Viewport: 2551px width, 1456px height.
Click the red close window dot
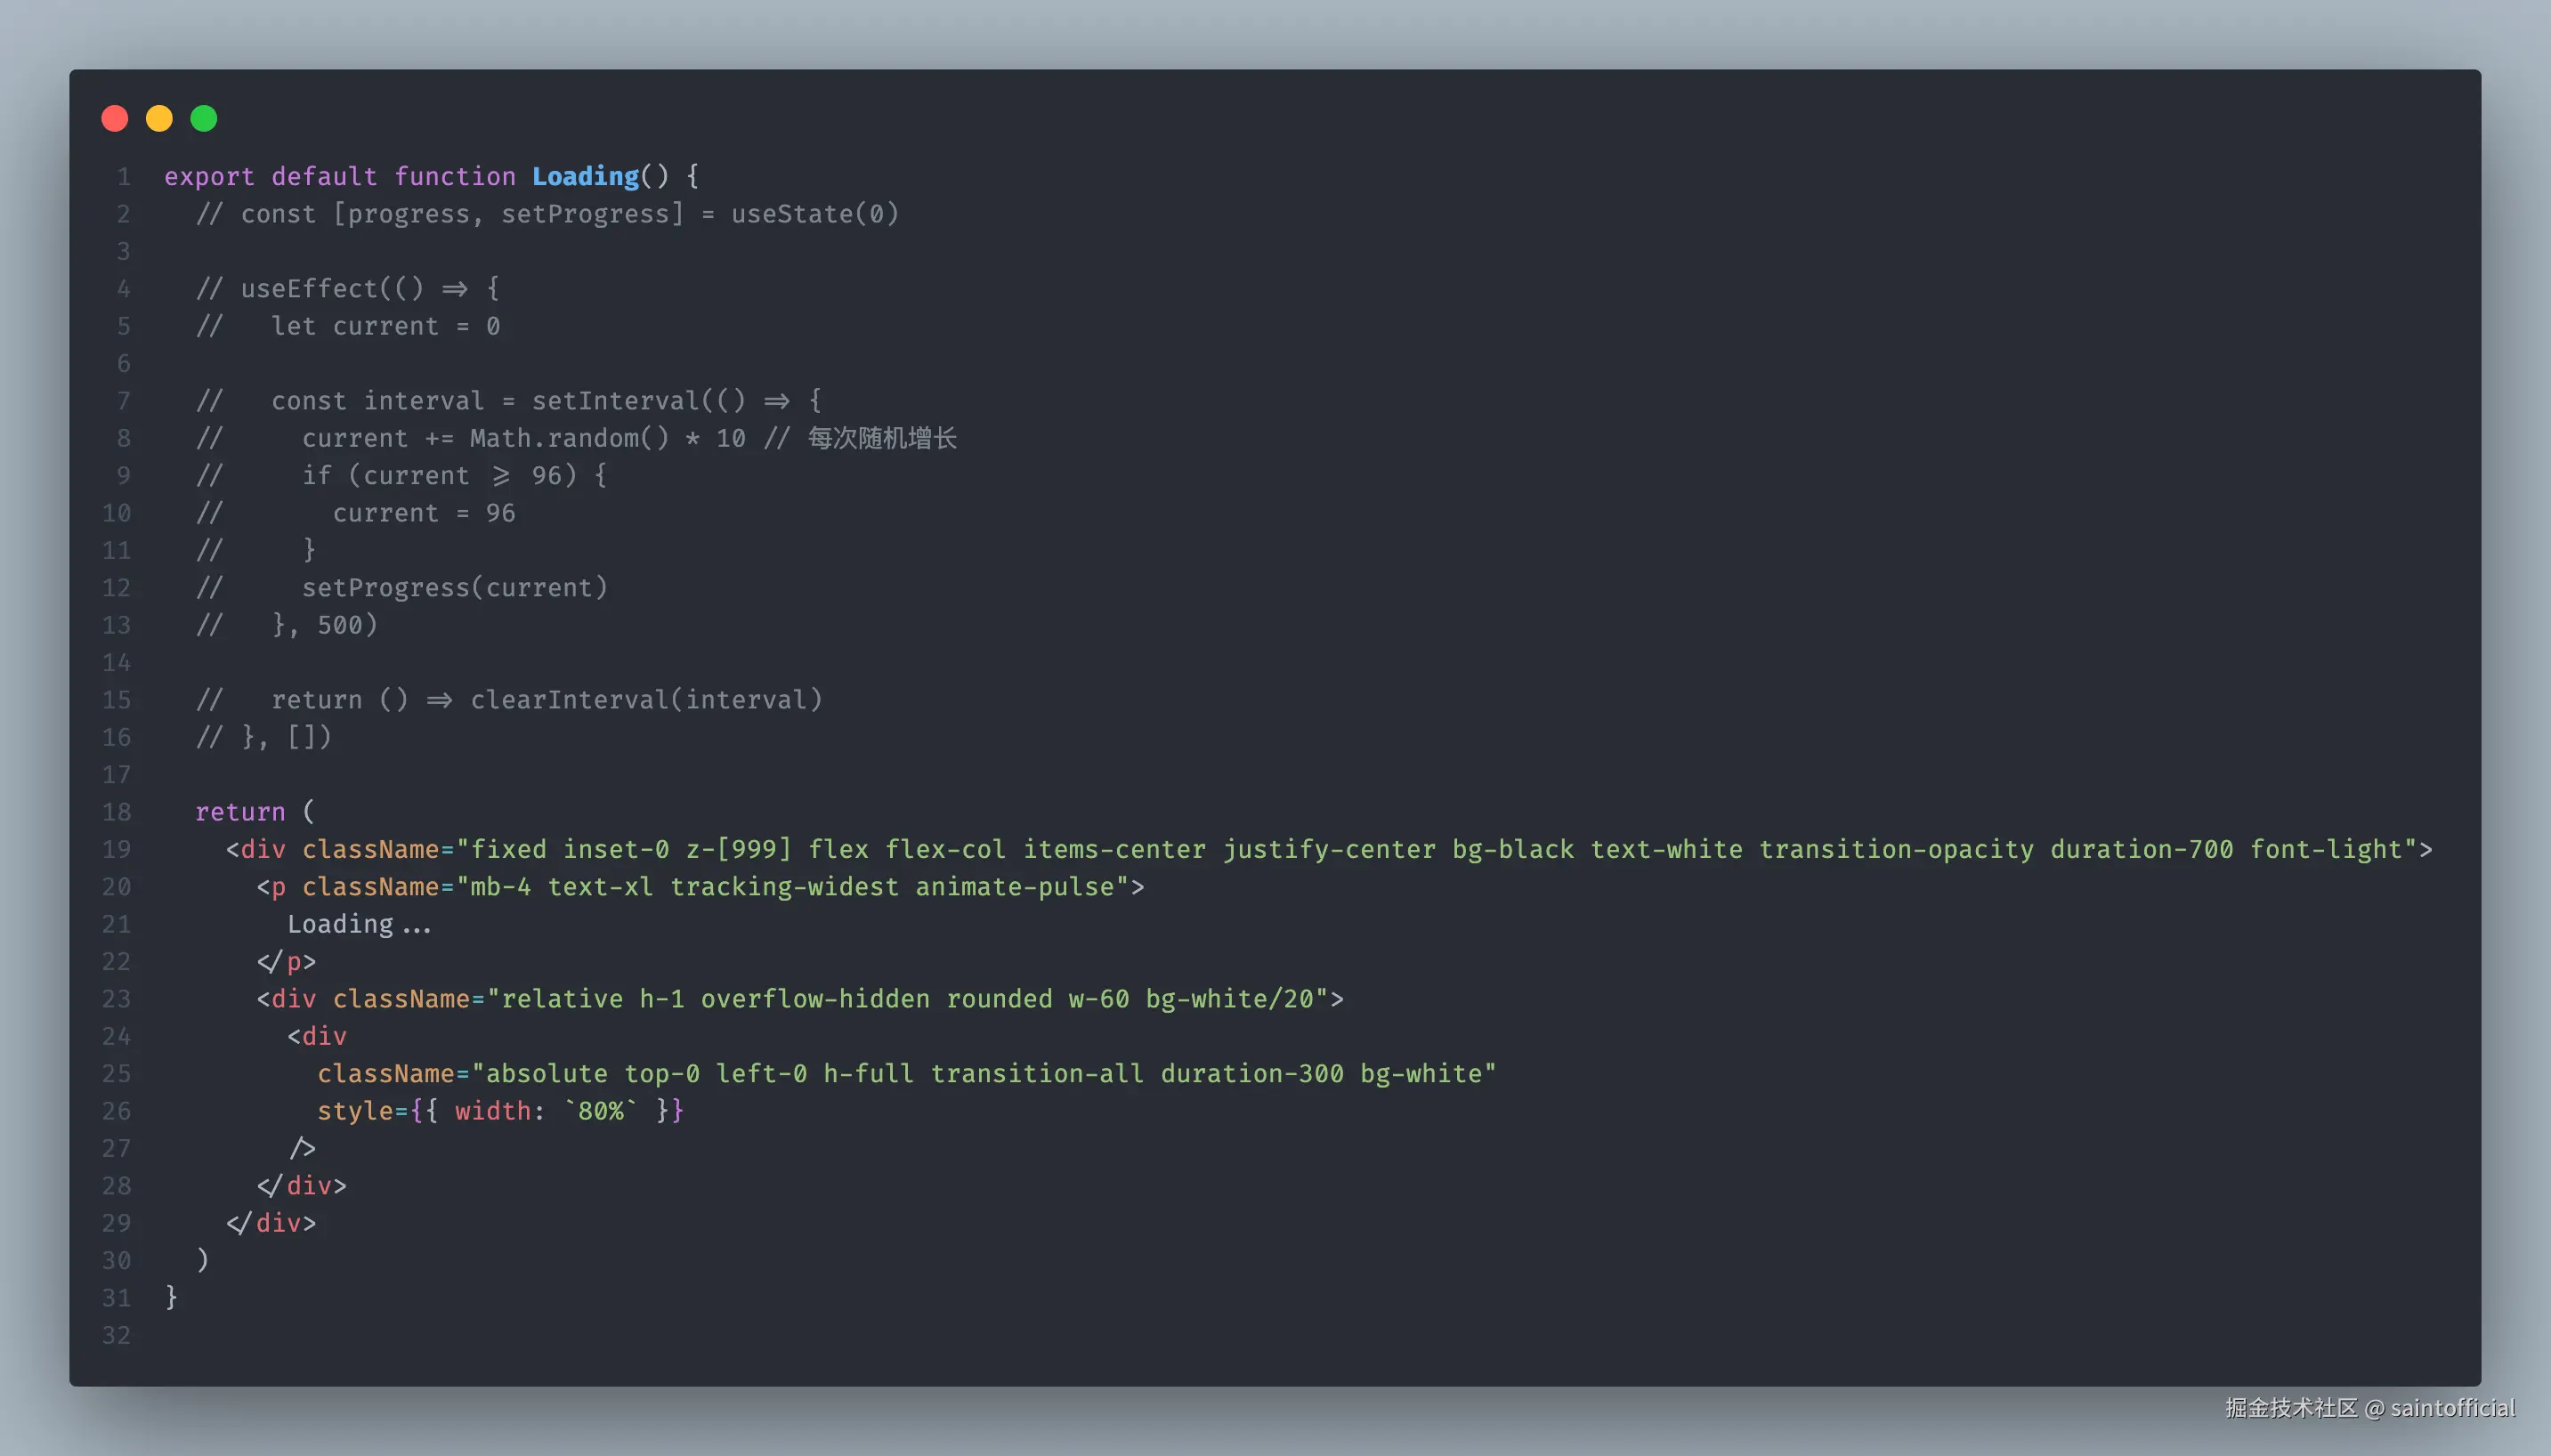[115, 119]
